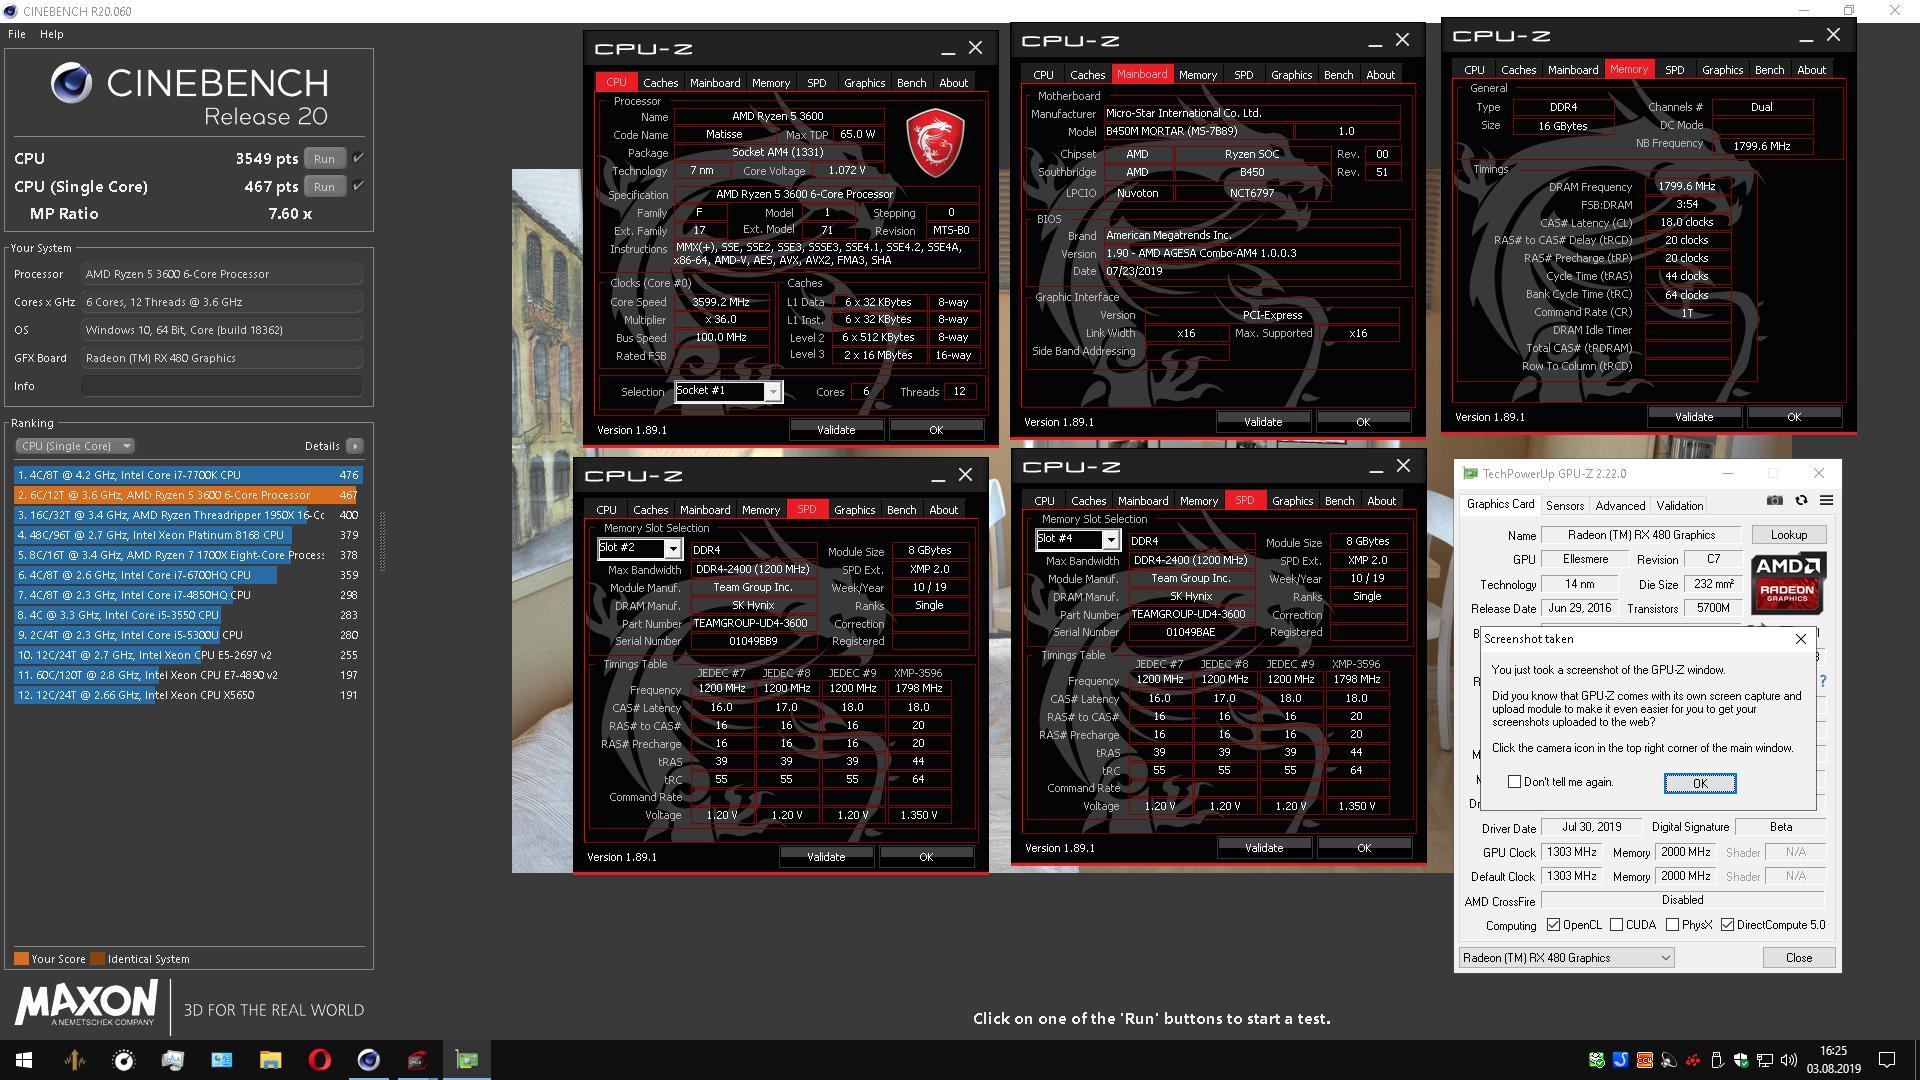Click the MSI dragon logo in CPU-Z
The height and width of the screenshot is (1080, 1920).
coord(935,143)
